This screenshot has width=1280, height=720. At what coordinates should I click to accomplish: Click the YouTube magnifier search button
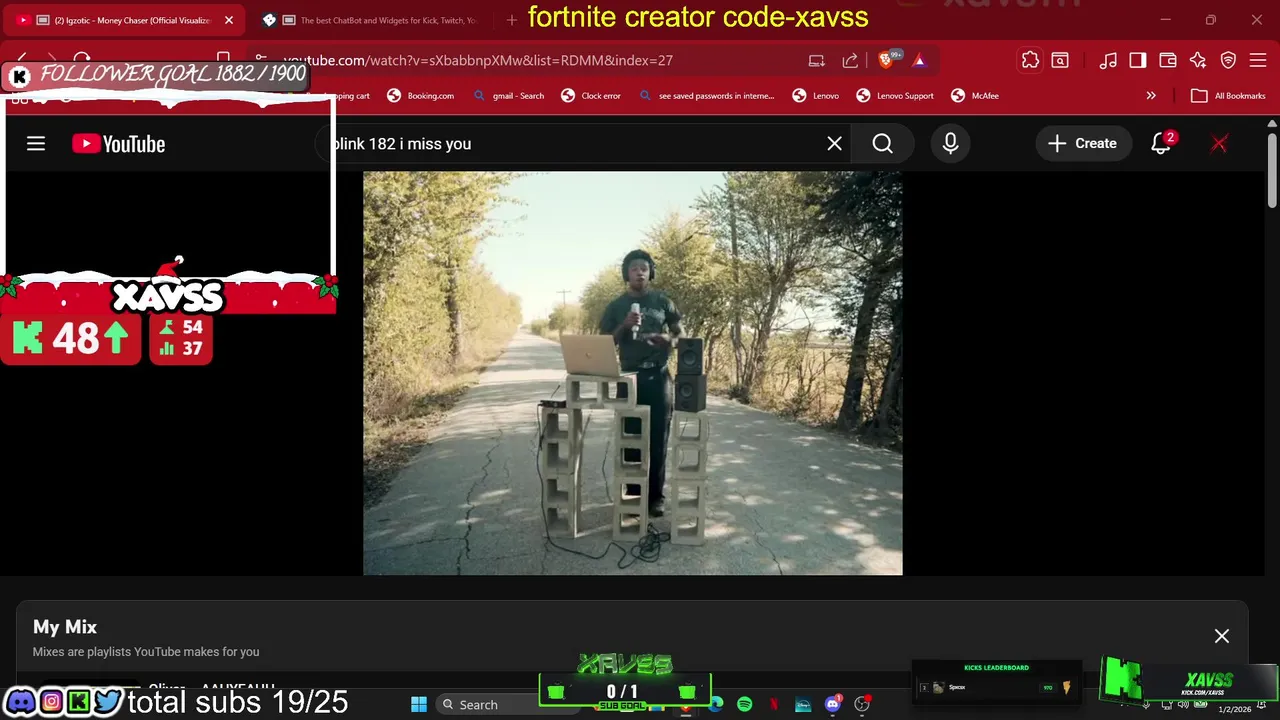click(x=882, y=144)
